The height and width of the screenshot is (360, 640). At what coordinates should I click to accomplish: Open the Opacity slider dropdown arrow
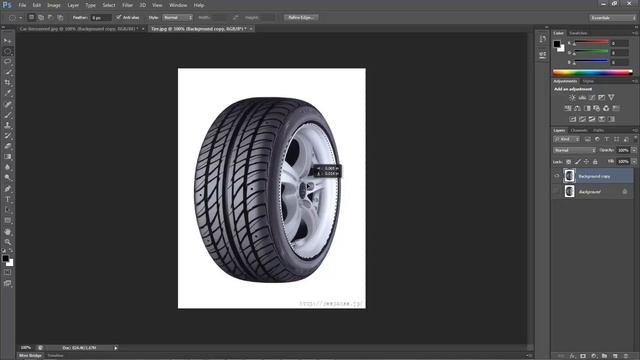634,150
